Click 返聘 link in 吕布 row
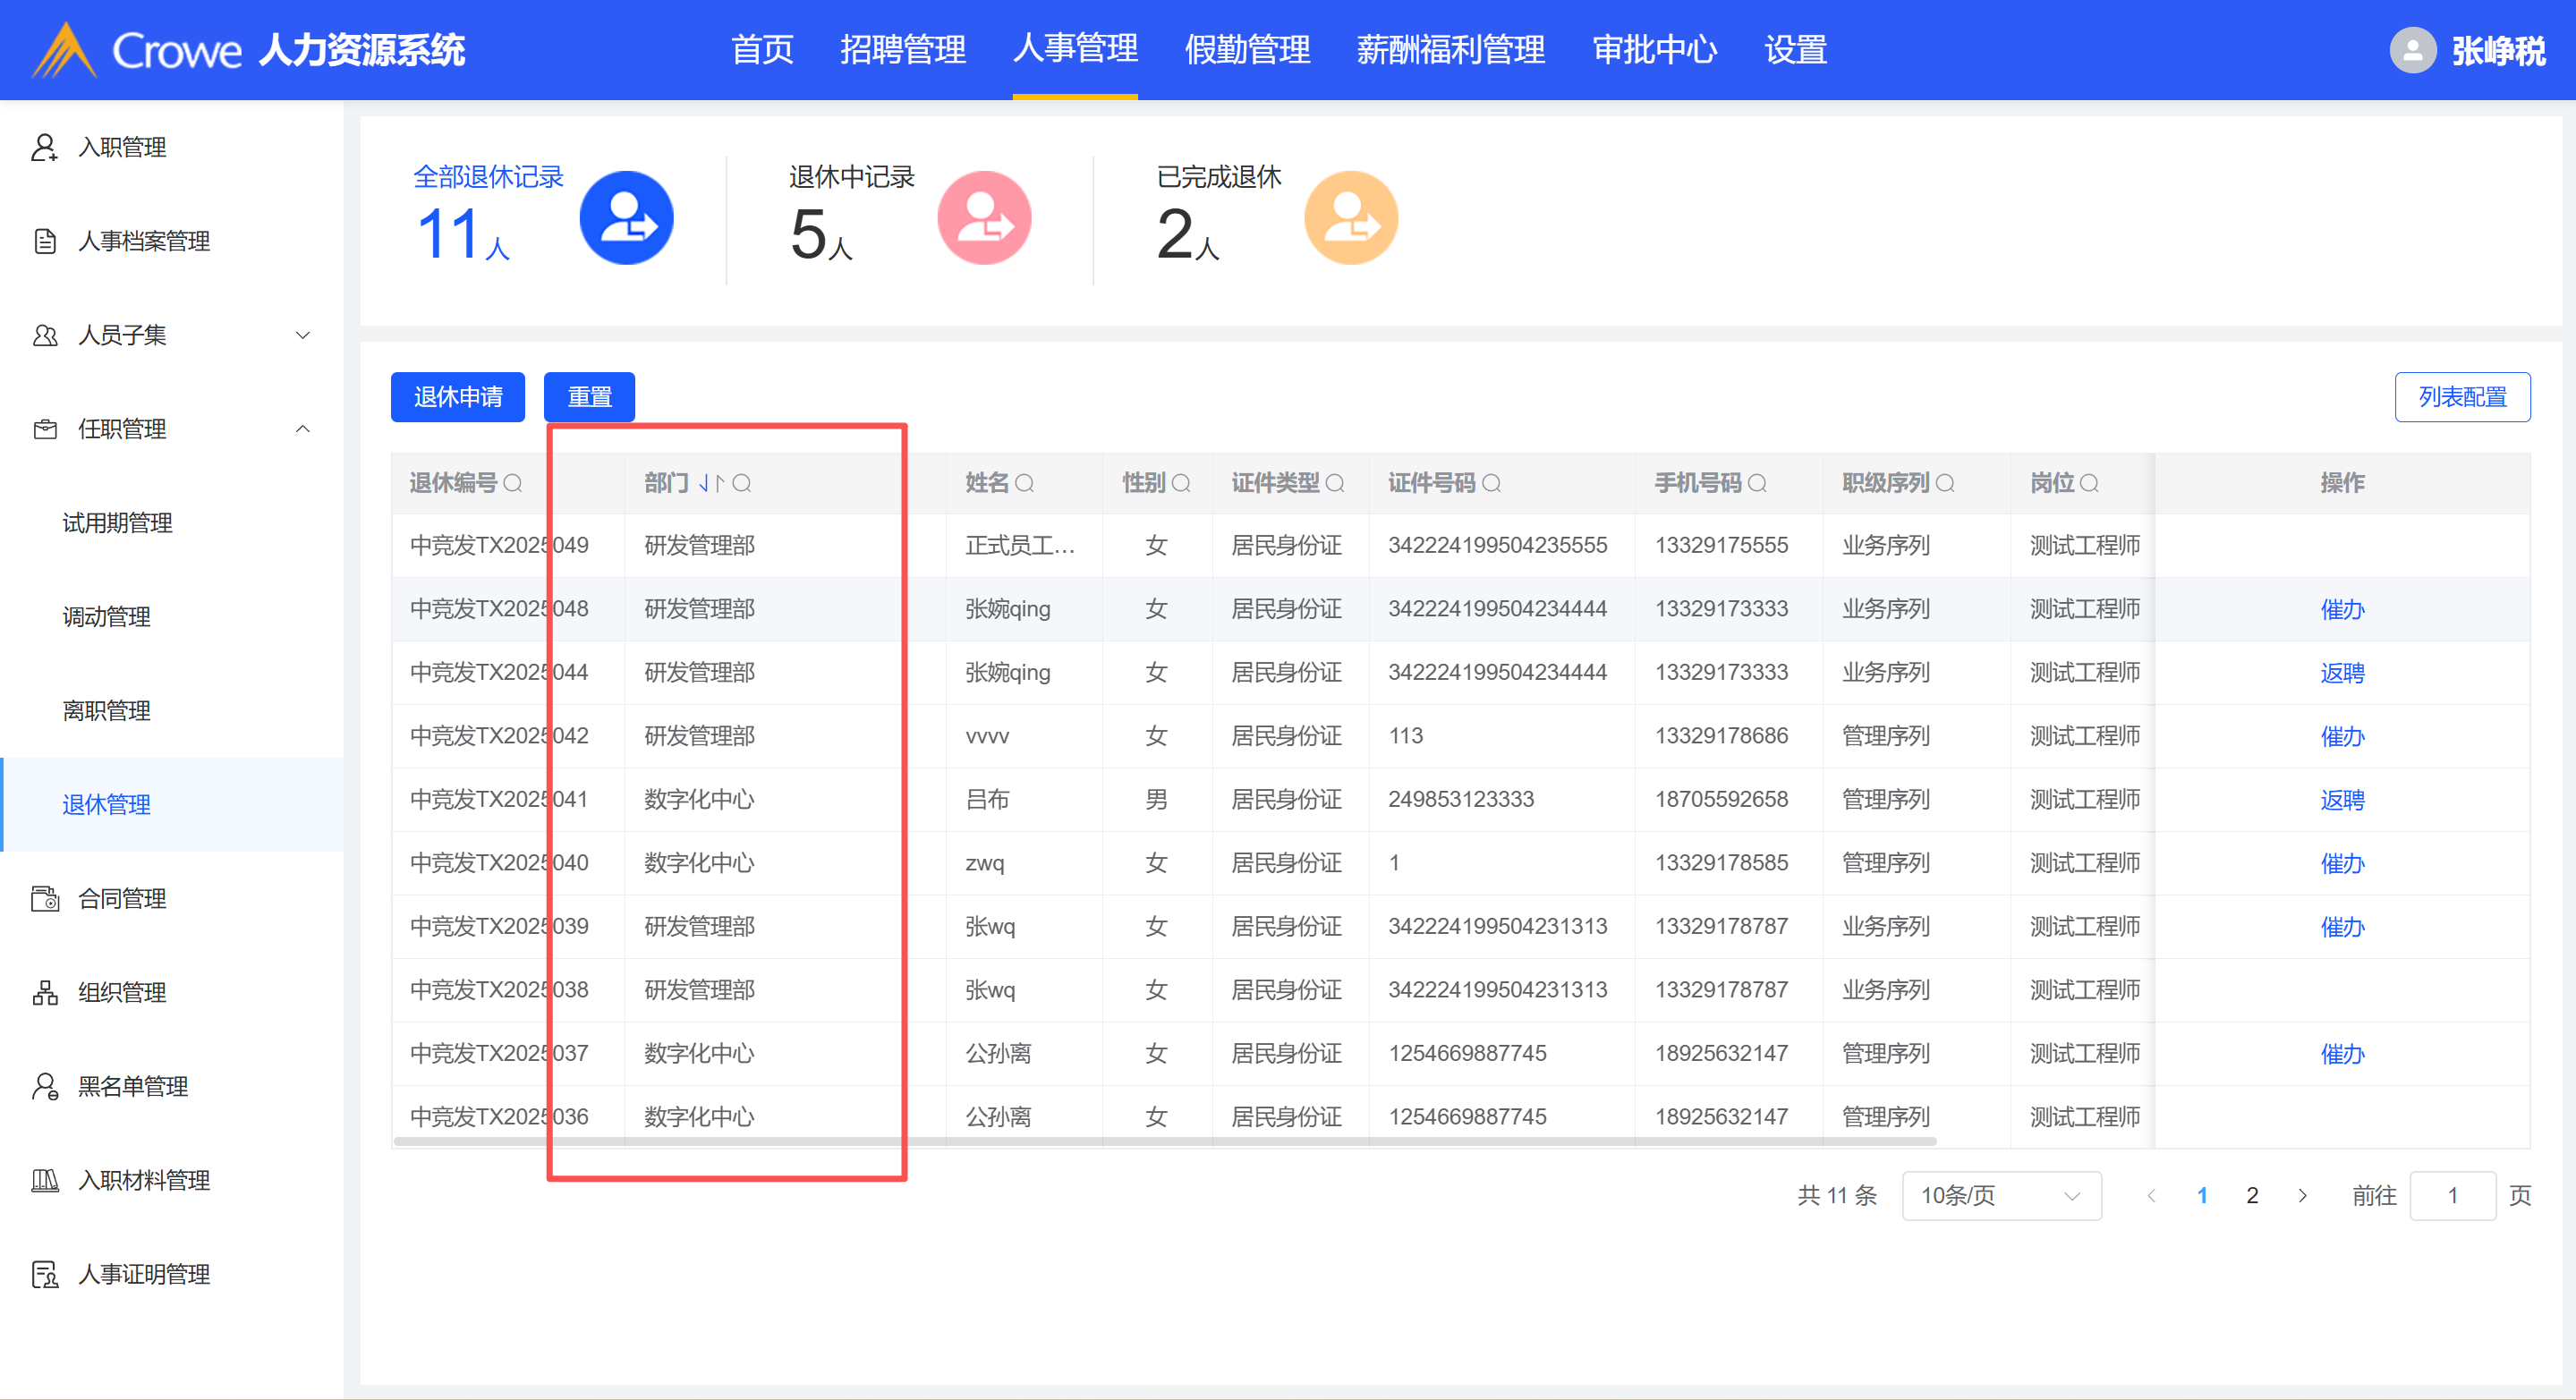This screenshot has width=2576, height=1400. click(x=2341, y=800)
